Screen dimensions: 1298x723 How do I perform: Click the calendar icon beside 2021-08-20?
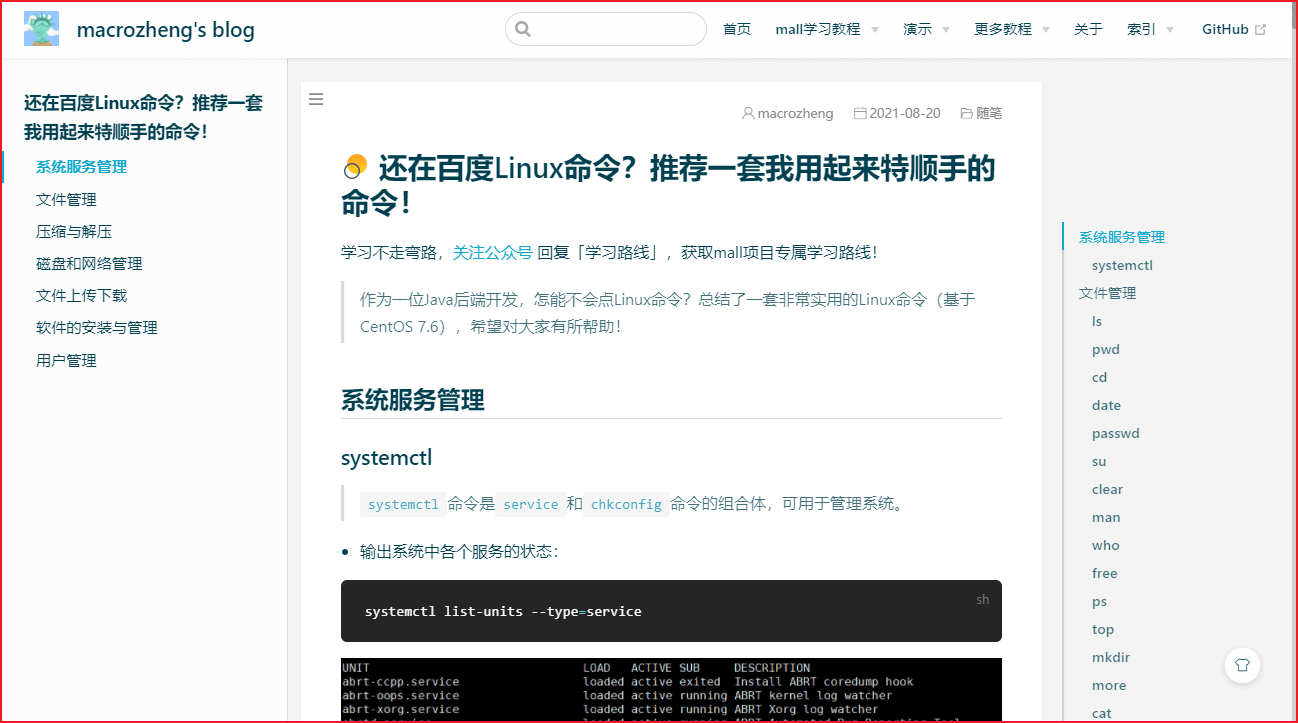860,113
